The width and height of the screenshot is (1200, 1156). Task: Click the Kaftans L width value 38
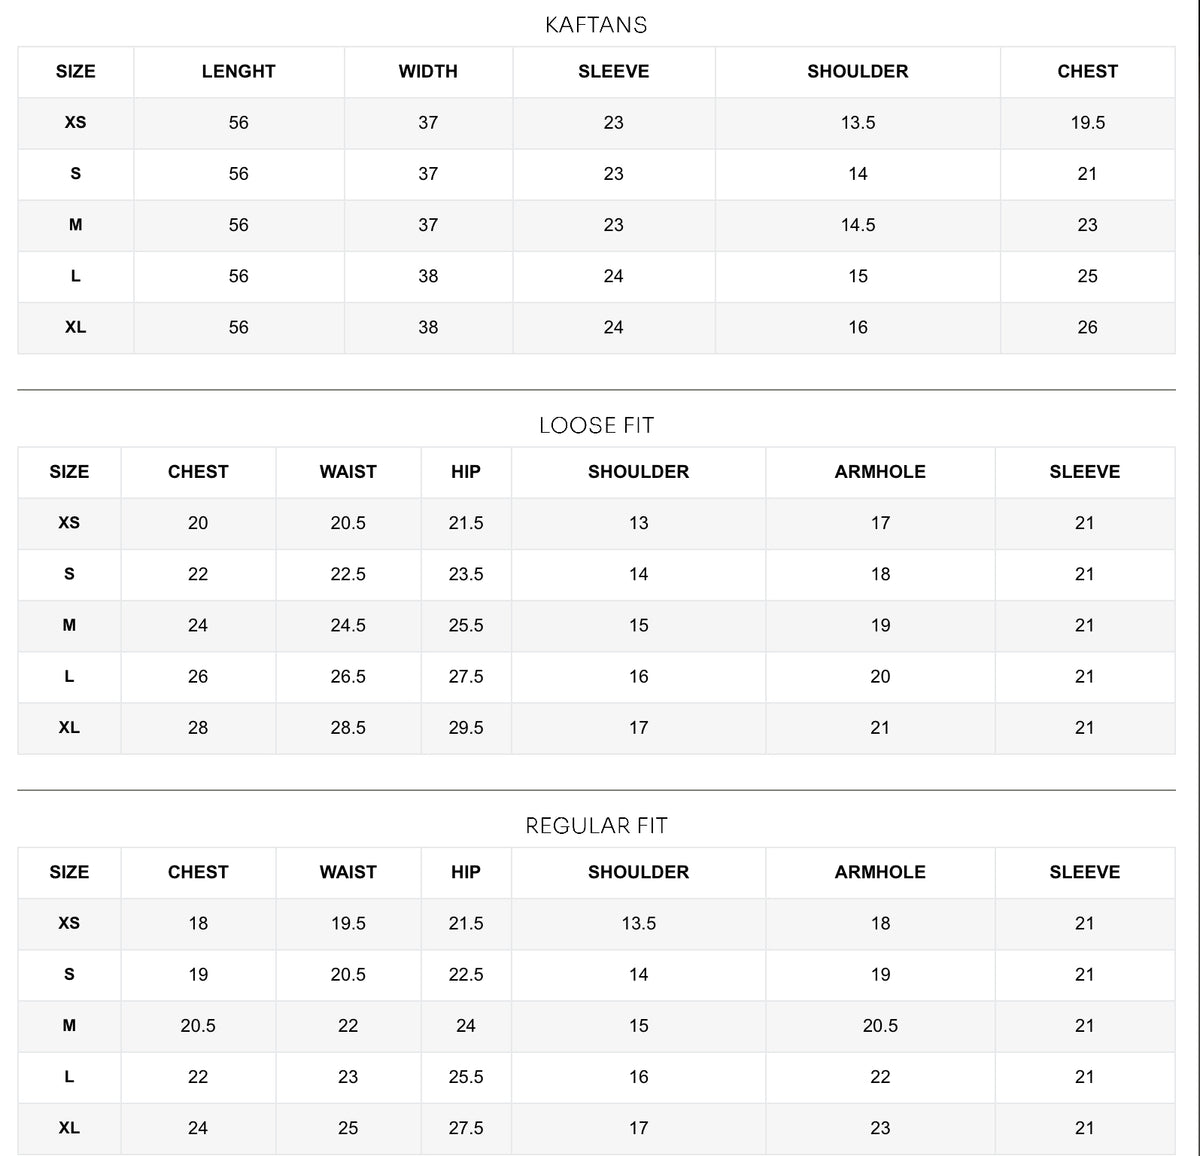pos(428,276)
